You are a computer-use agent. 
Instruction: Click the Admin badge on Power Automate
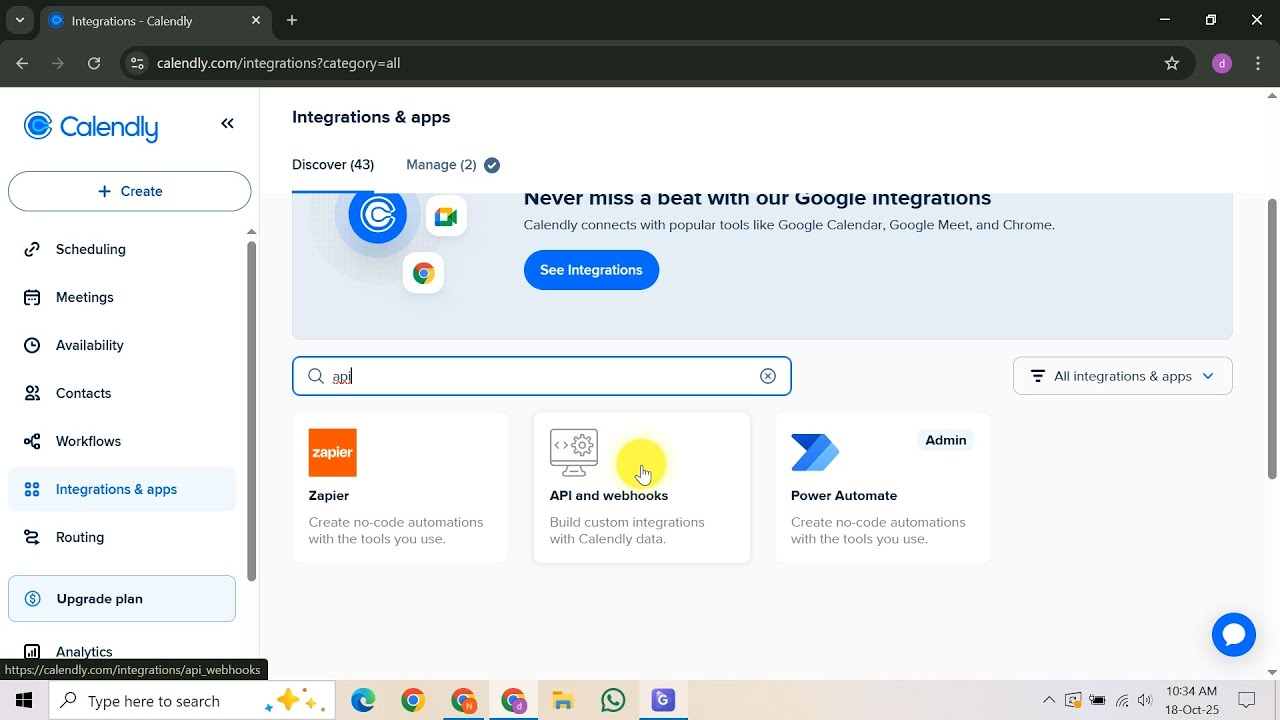pos(945,440)
